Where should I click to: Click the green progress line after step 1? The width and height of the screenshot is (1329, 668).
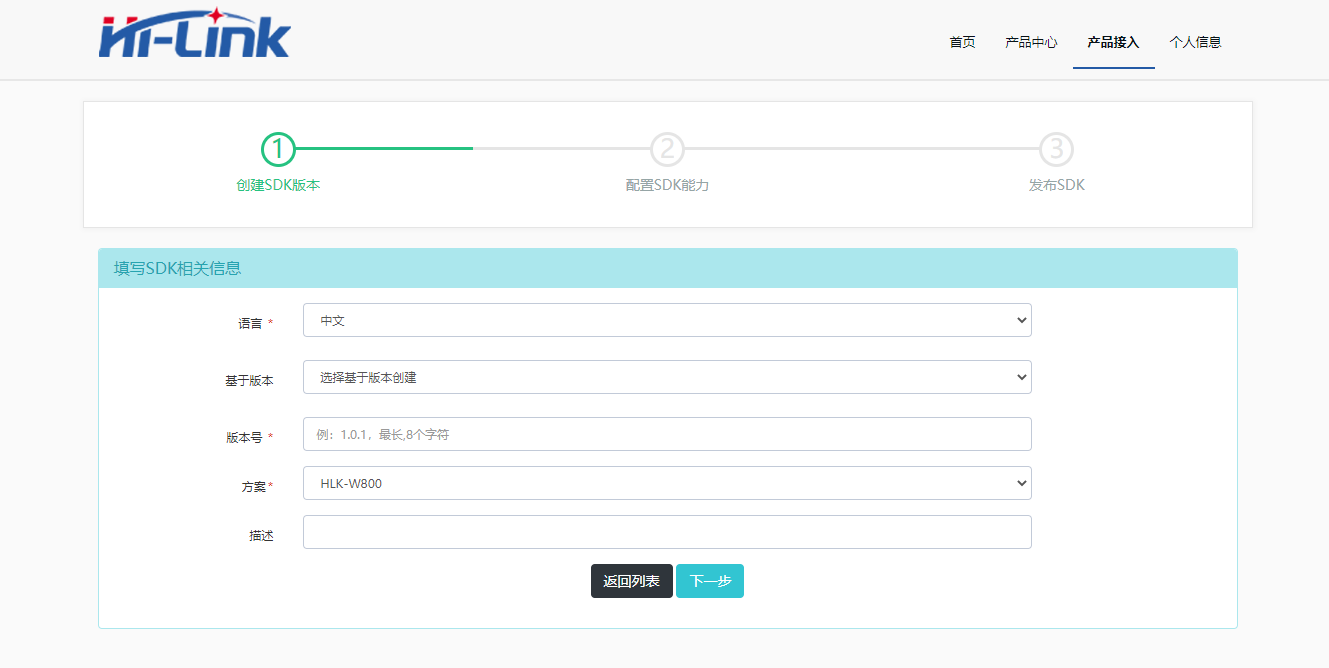[x=385, y=148]
